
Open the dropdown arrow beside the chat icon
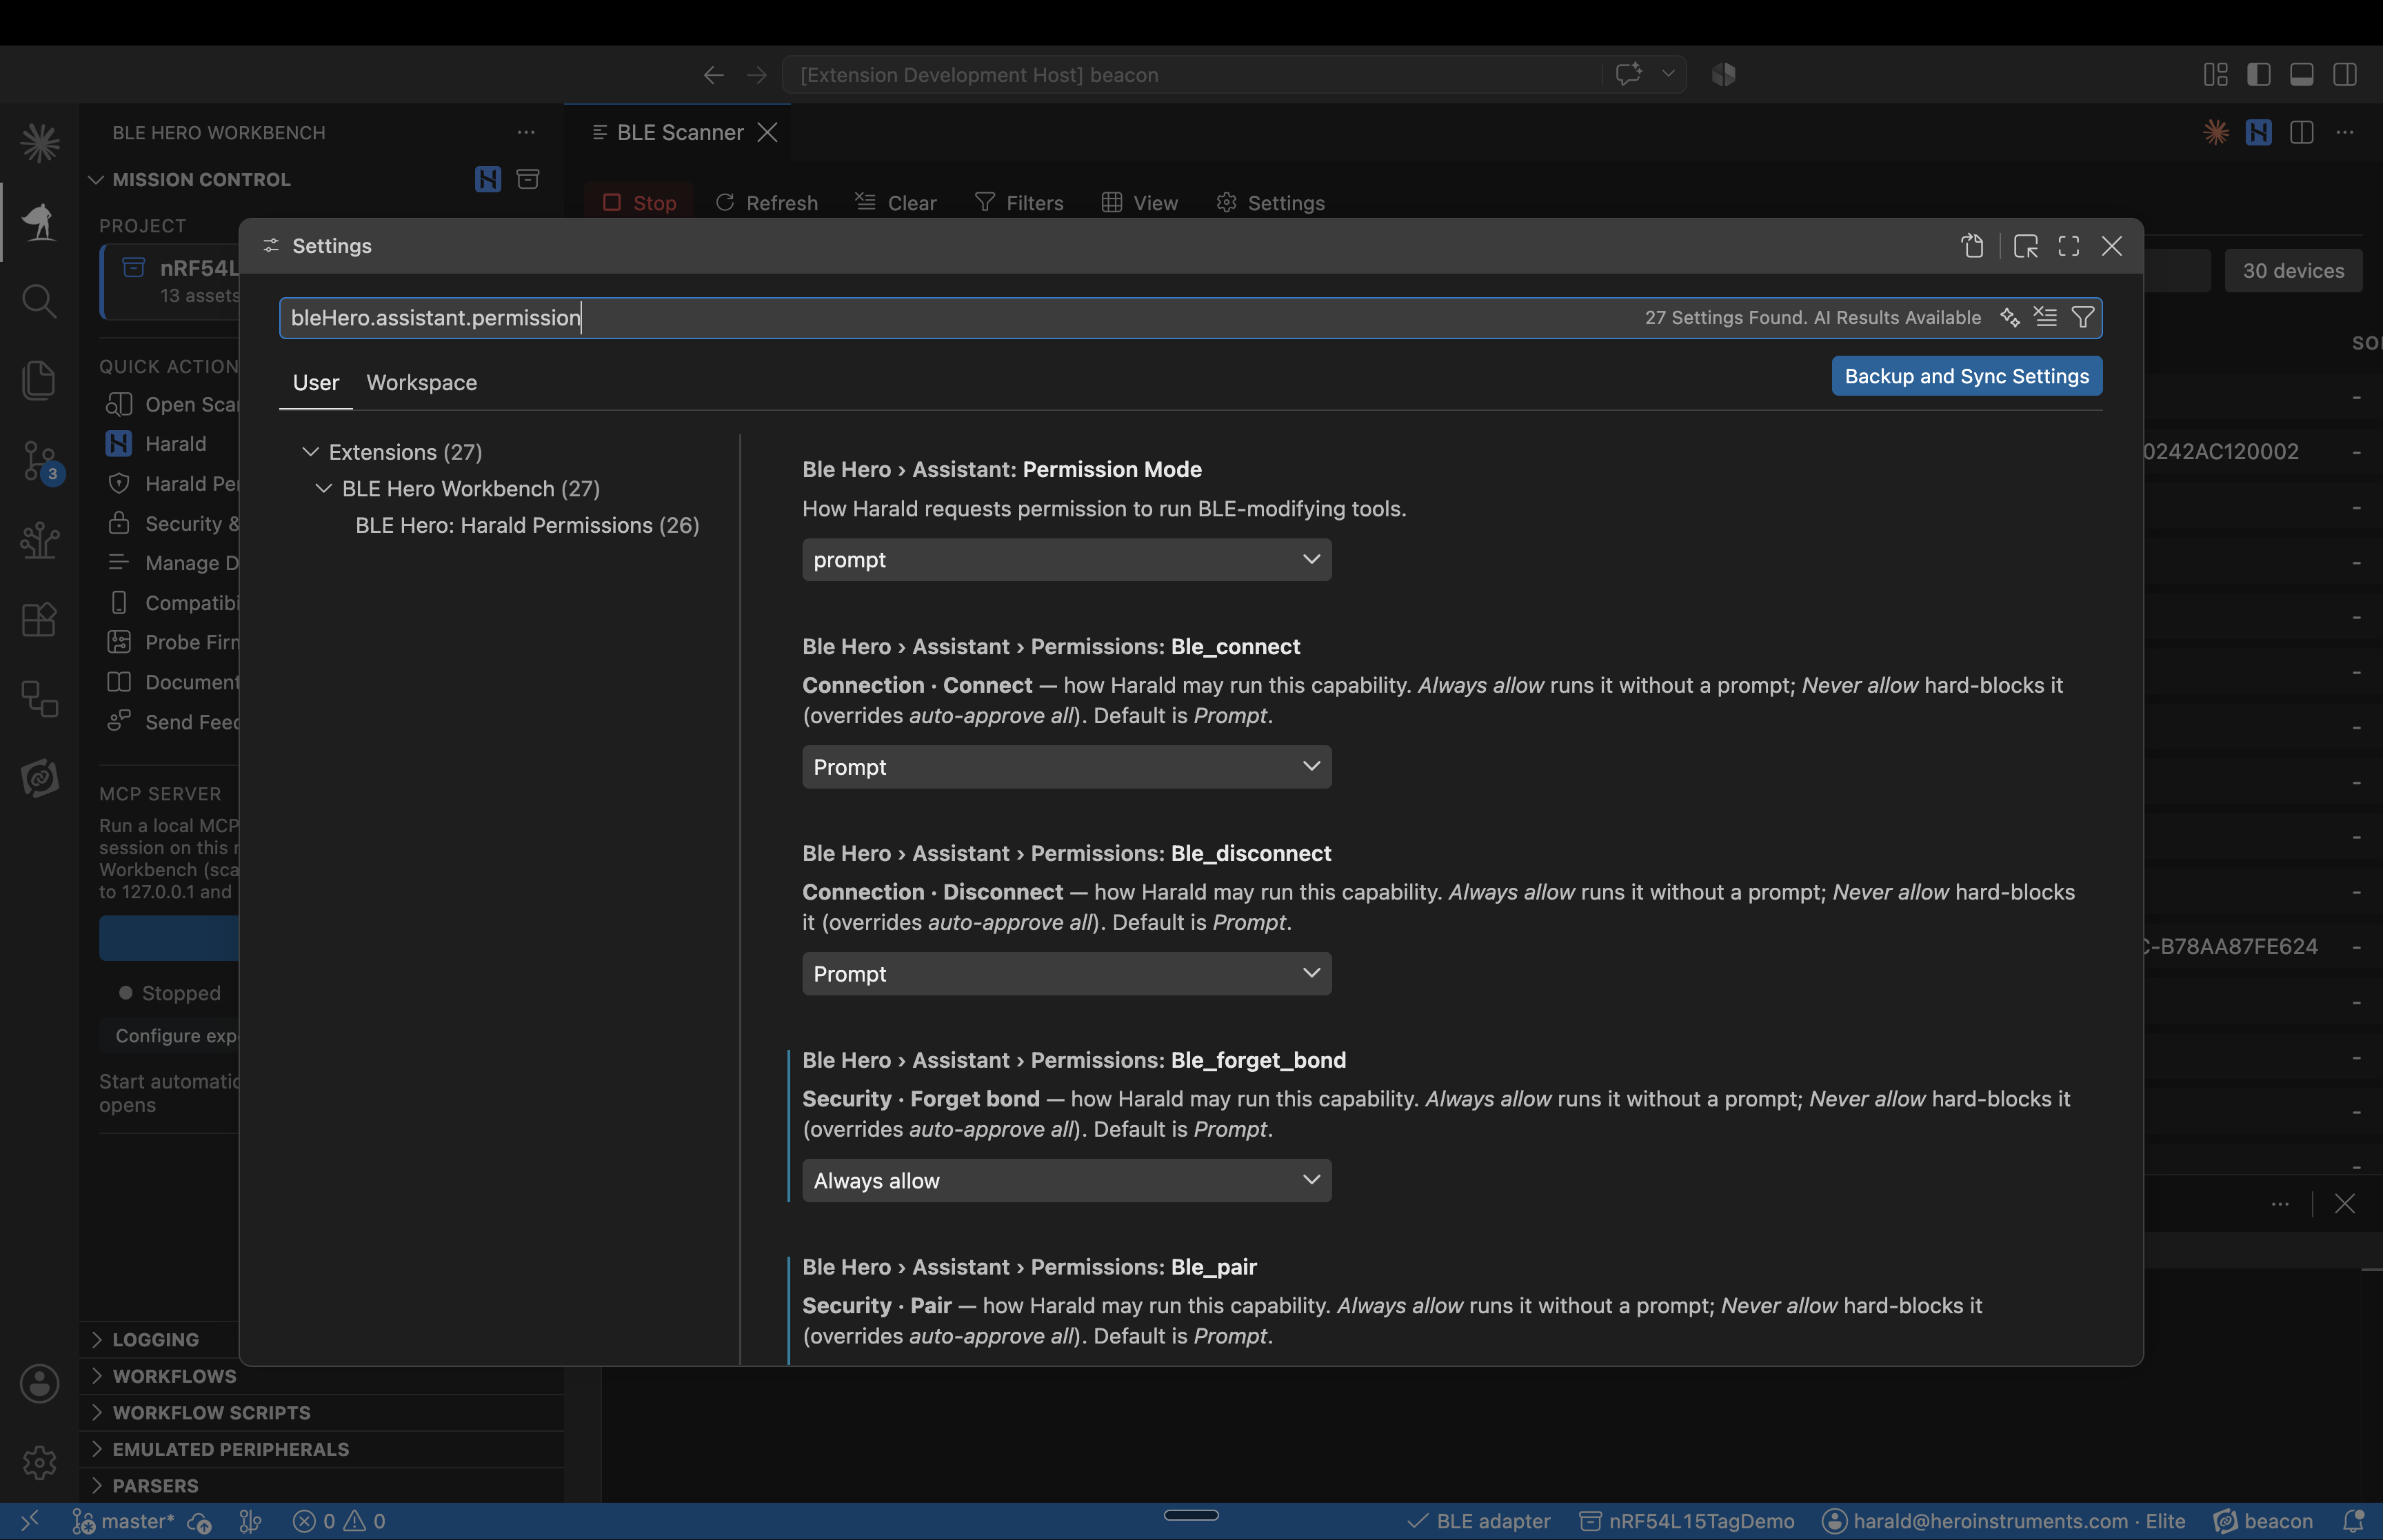tap(1668, 74)
